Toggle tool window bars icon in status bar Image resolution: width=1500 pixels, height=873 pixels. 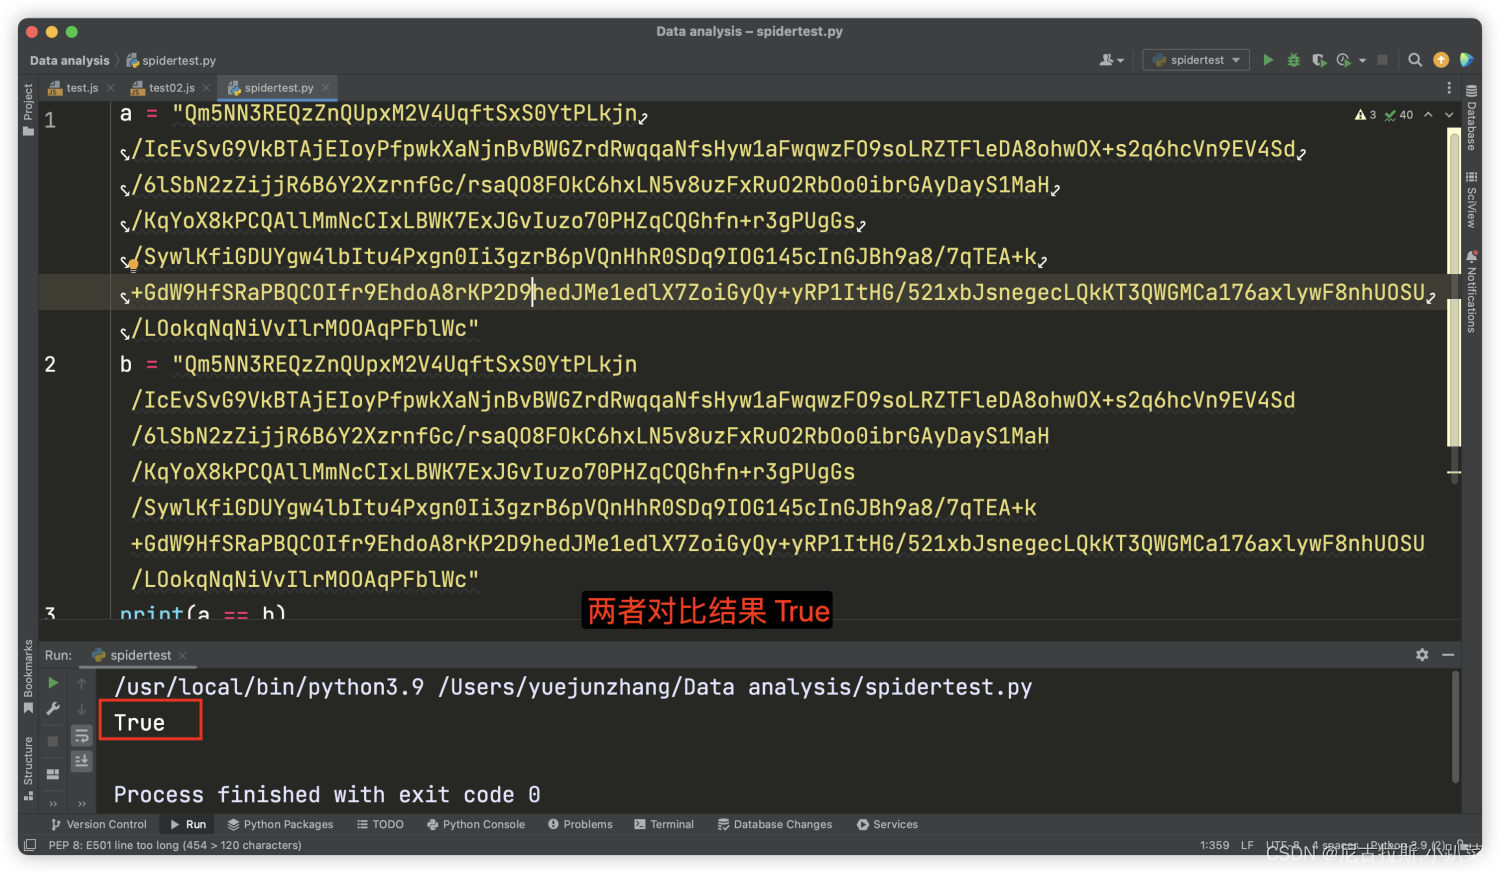tap(30, 846)
